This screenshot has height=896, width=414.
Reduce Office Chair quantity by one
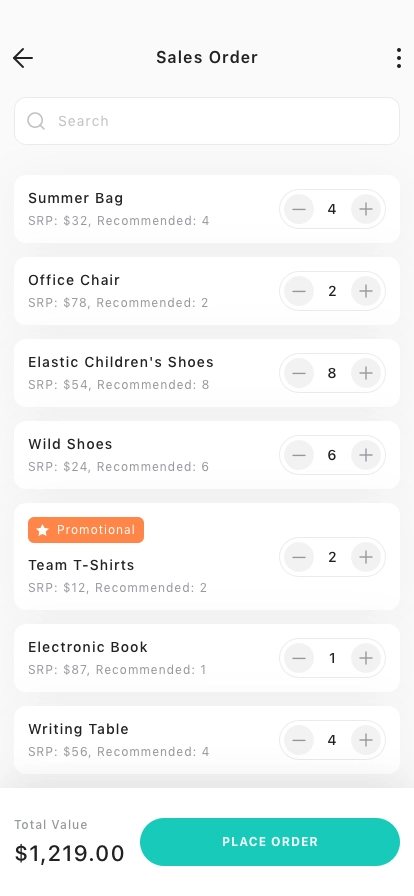298,291
